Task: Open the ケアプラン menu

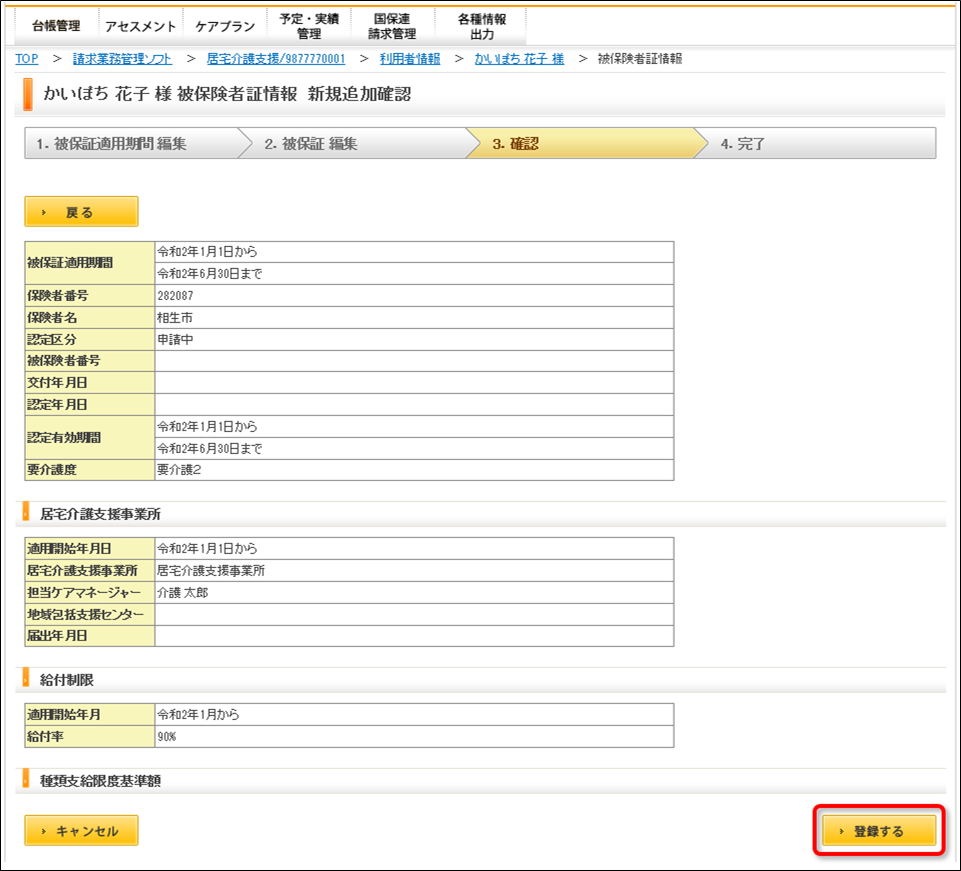Action: tap(225, 26)
